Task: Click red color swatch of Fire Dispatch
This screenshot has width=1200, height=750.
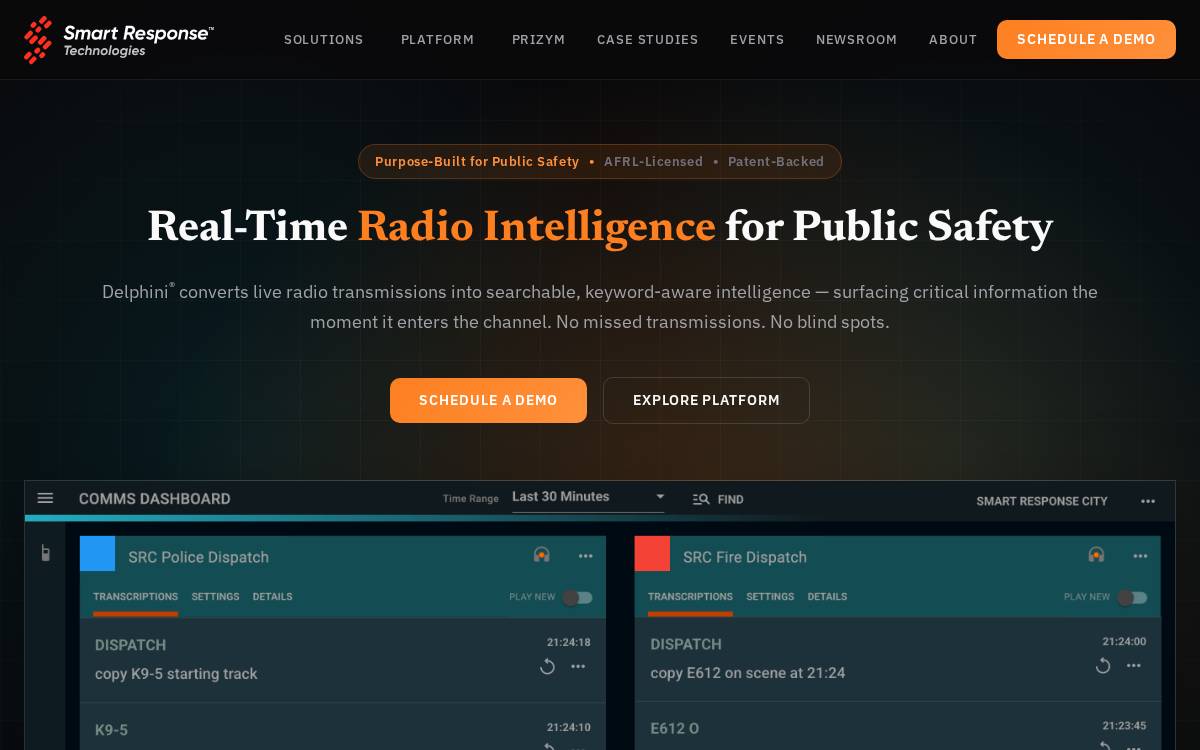Action: point(652,553)
